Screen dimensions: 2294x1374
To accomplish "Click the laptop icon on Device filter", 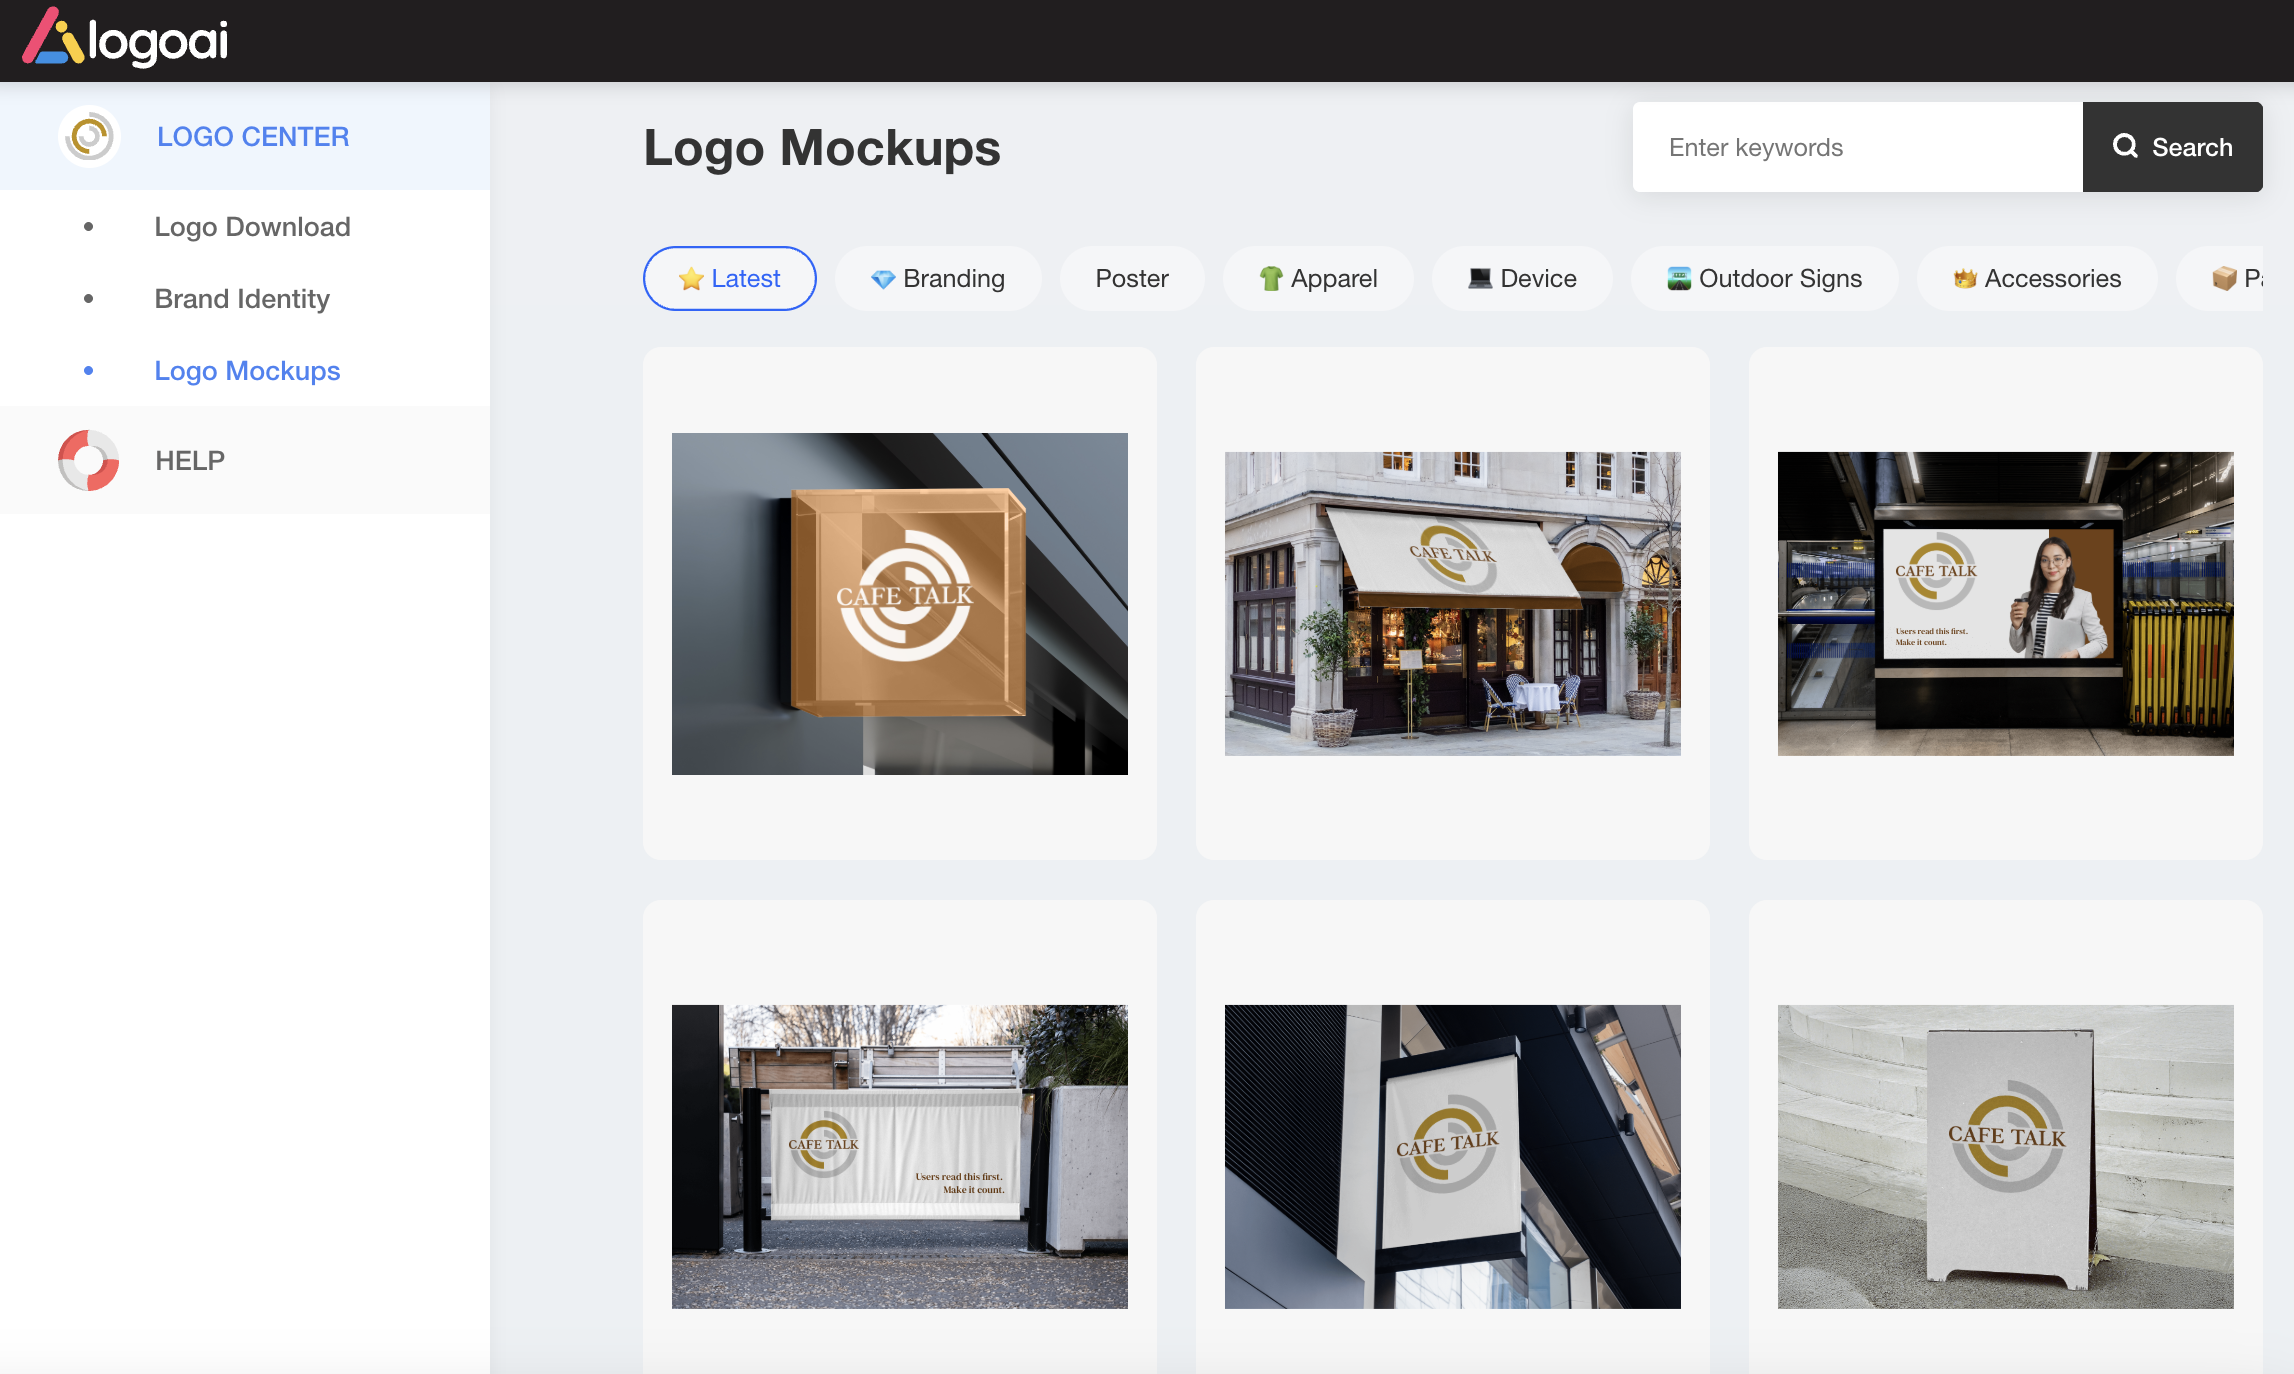I will [x=1479, y=279].
